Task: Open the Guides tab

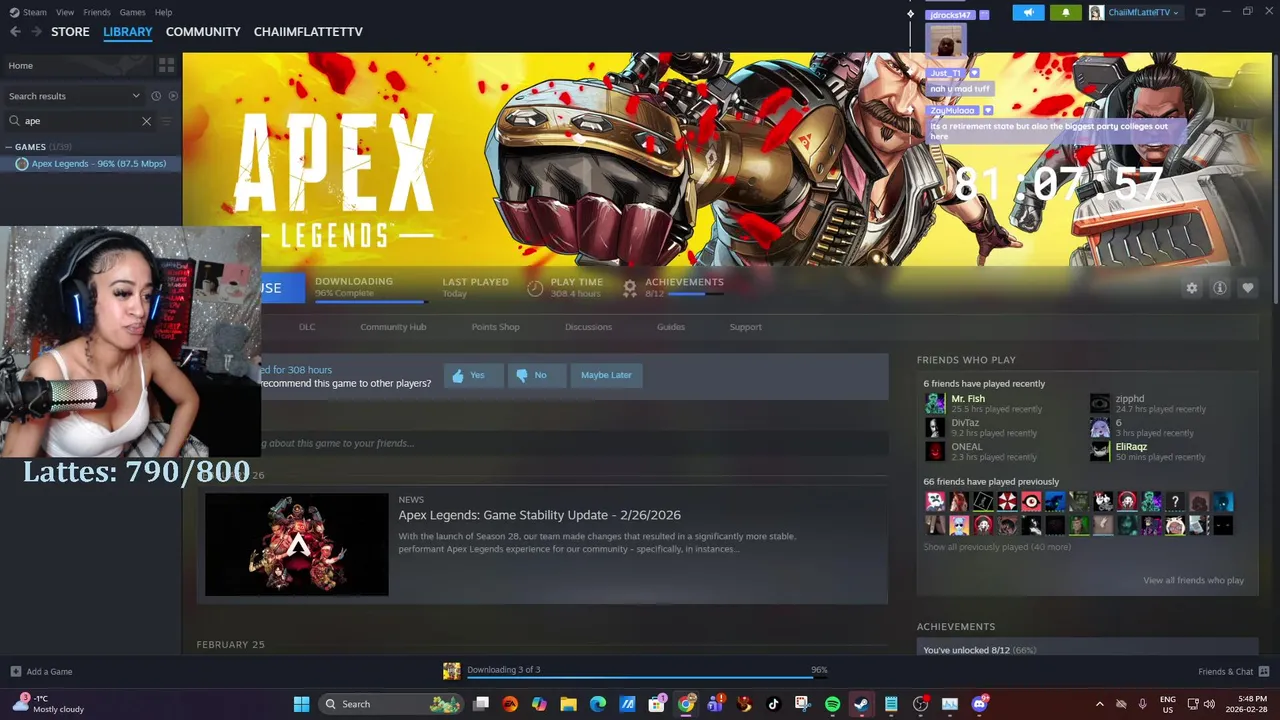Action: 670,327
